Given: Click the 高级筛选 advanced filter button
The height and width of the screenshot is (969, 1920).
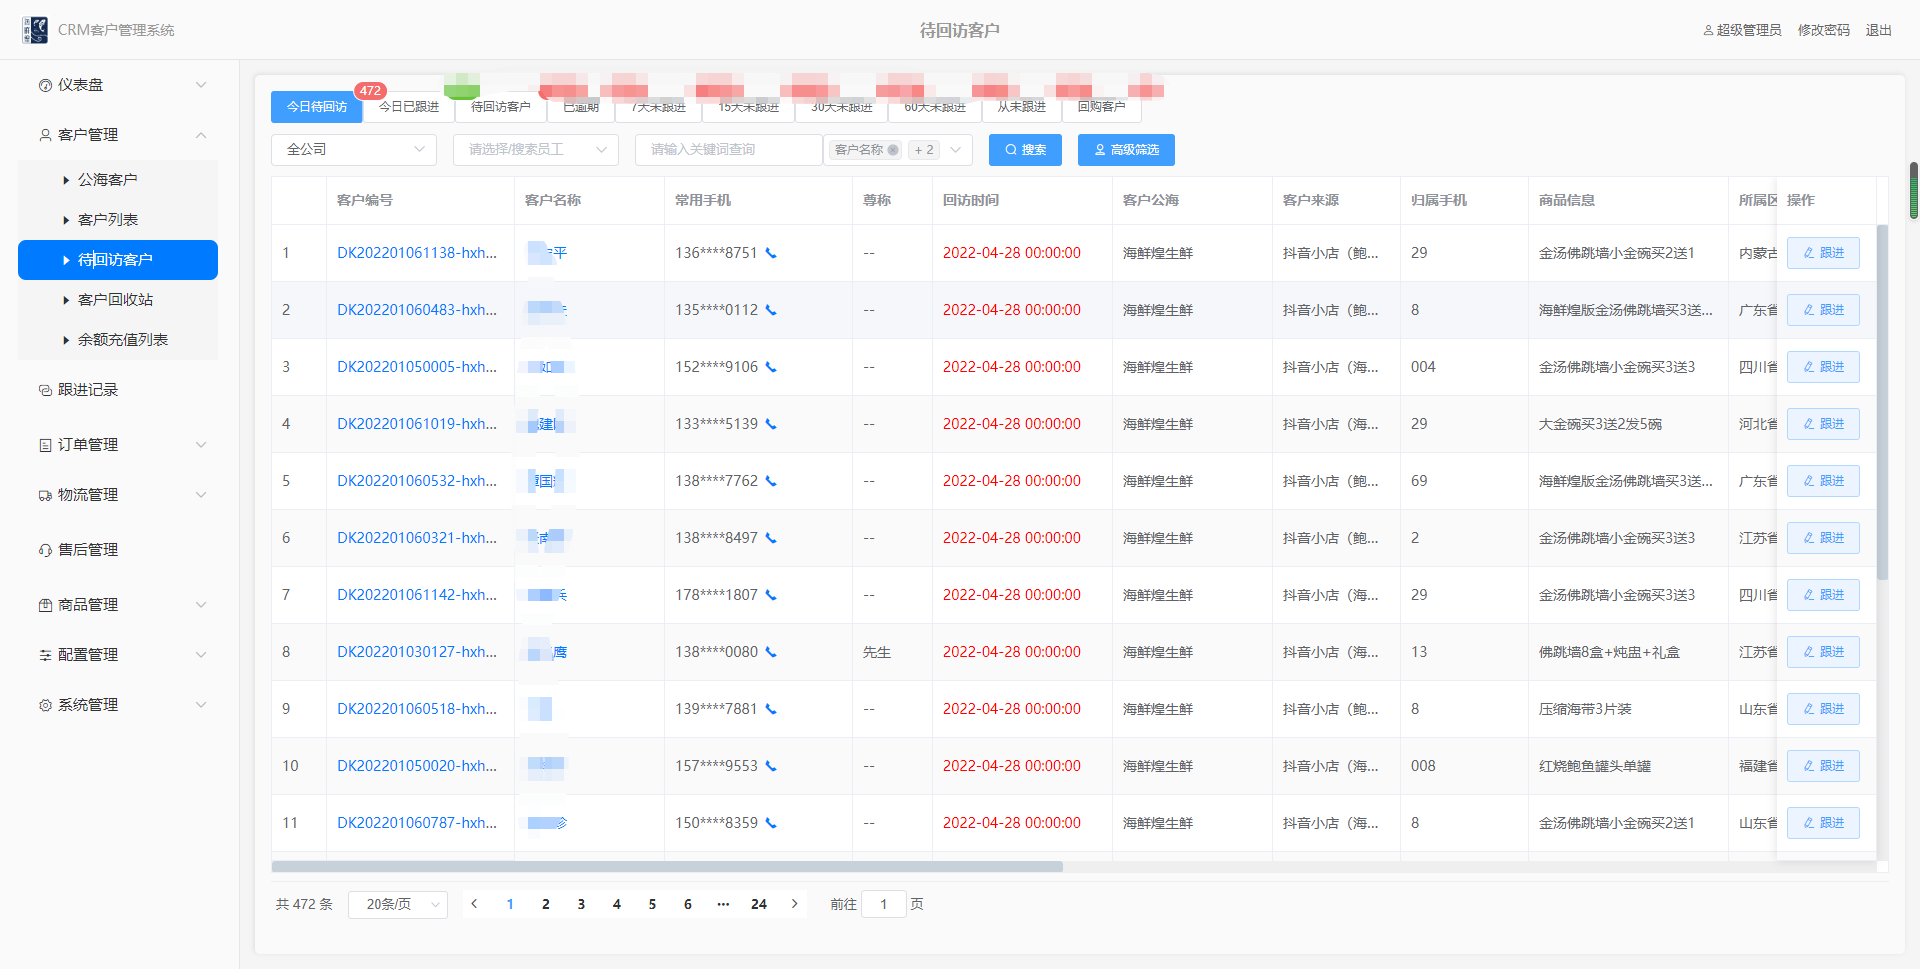Looking at the screenshot, I should coord(1126,150).
